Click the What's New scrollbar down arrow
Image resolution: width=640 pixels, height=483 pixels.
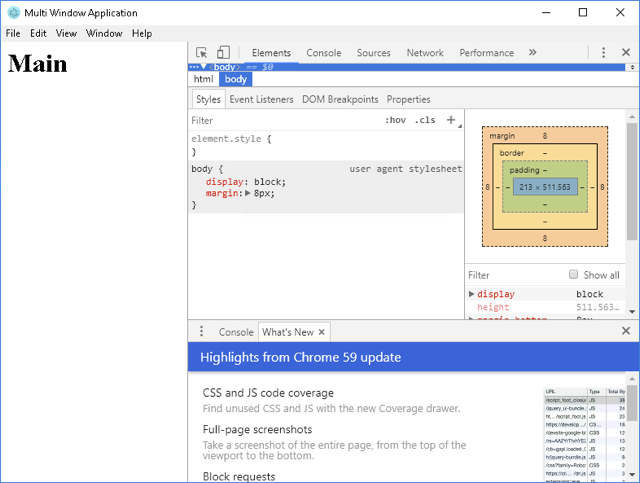click(x=632, y=474)
